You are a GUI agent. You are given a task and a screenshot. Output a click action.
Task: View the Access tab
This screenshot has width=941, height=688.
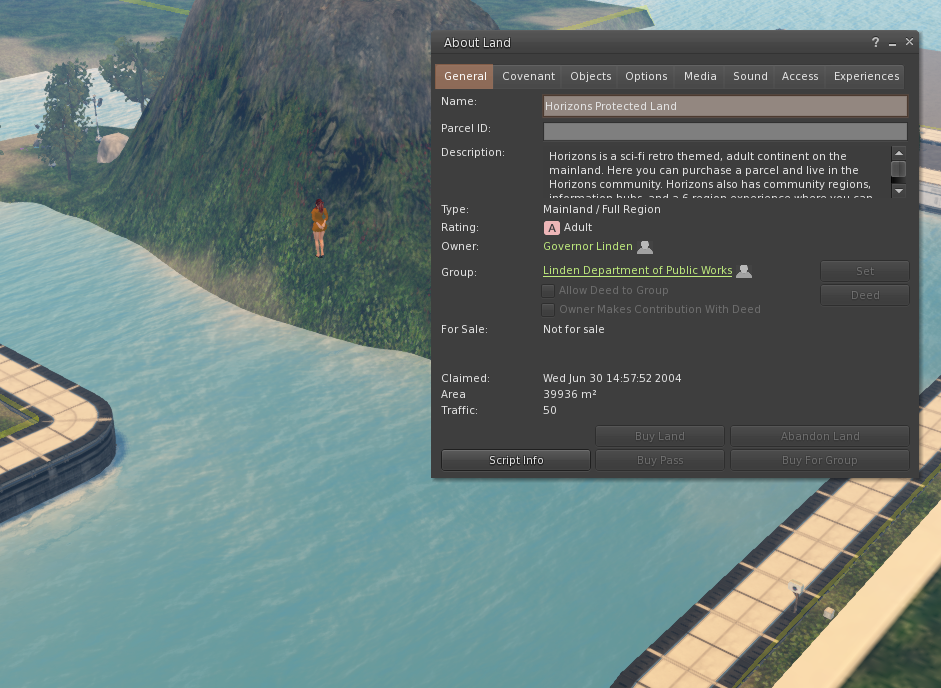(x=800, y=75)
